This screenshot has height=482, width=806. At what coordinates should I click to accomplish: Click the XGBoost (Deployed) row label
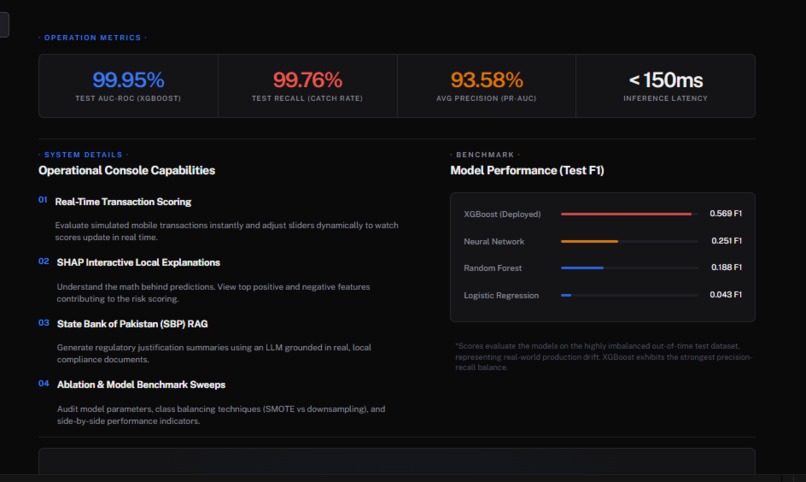click(502, 214)
